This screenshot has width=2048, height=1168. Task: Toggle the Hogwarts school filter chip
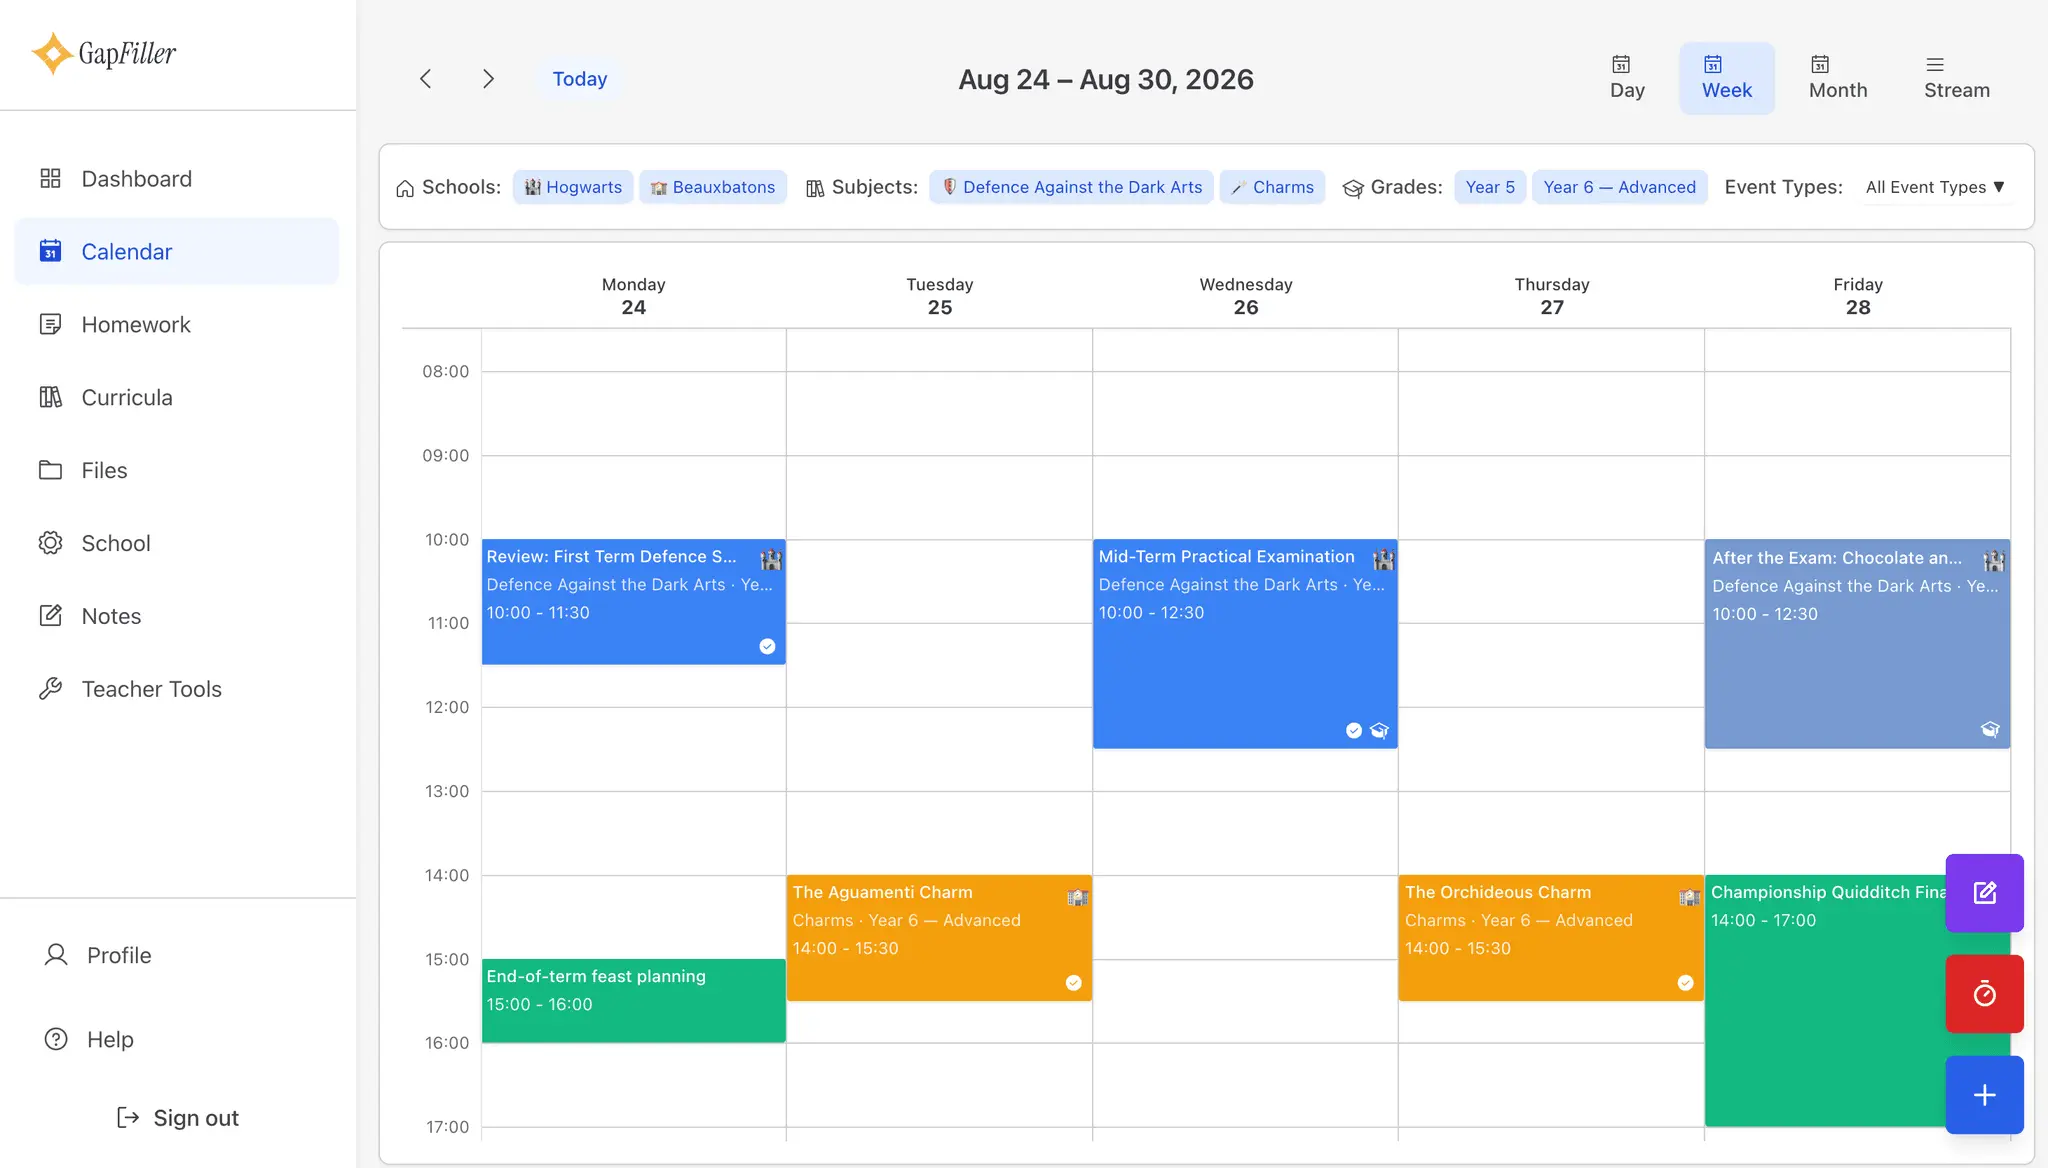[x=573, y=187]
